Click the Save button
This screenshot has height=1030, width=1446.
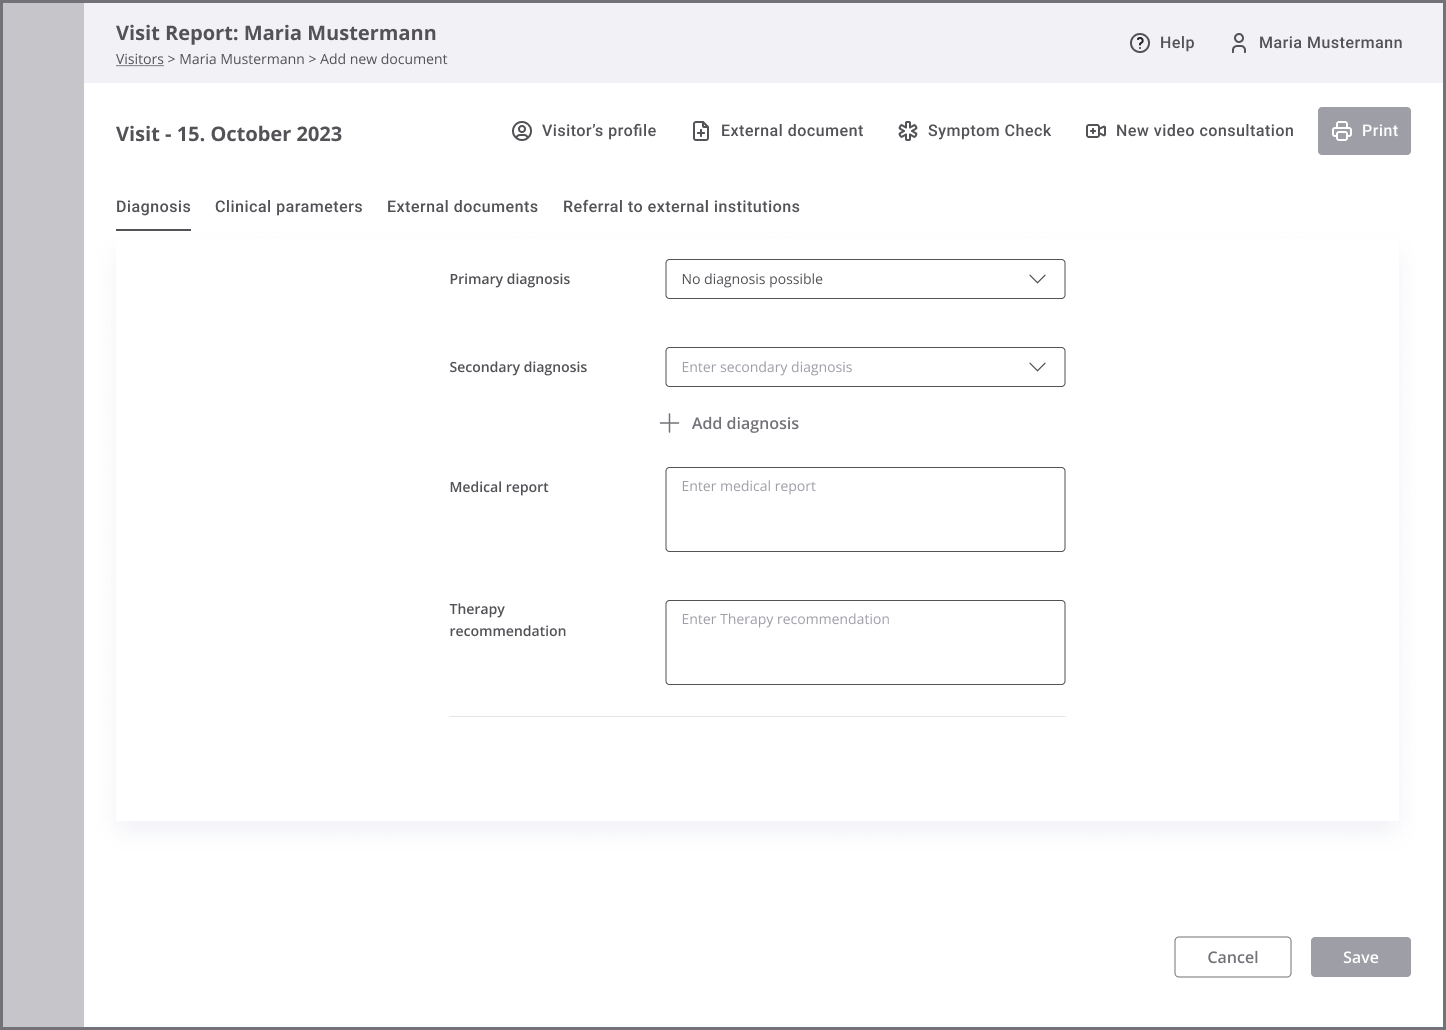click(1360, 957)
